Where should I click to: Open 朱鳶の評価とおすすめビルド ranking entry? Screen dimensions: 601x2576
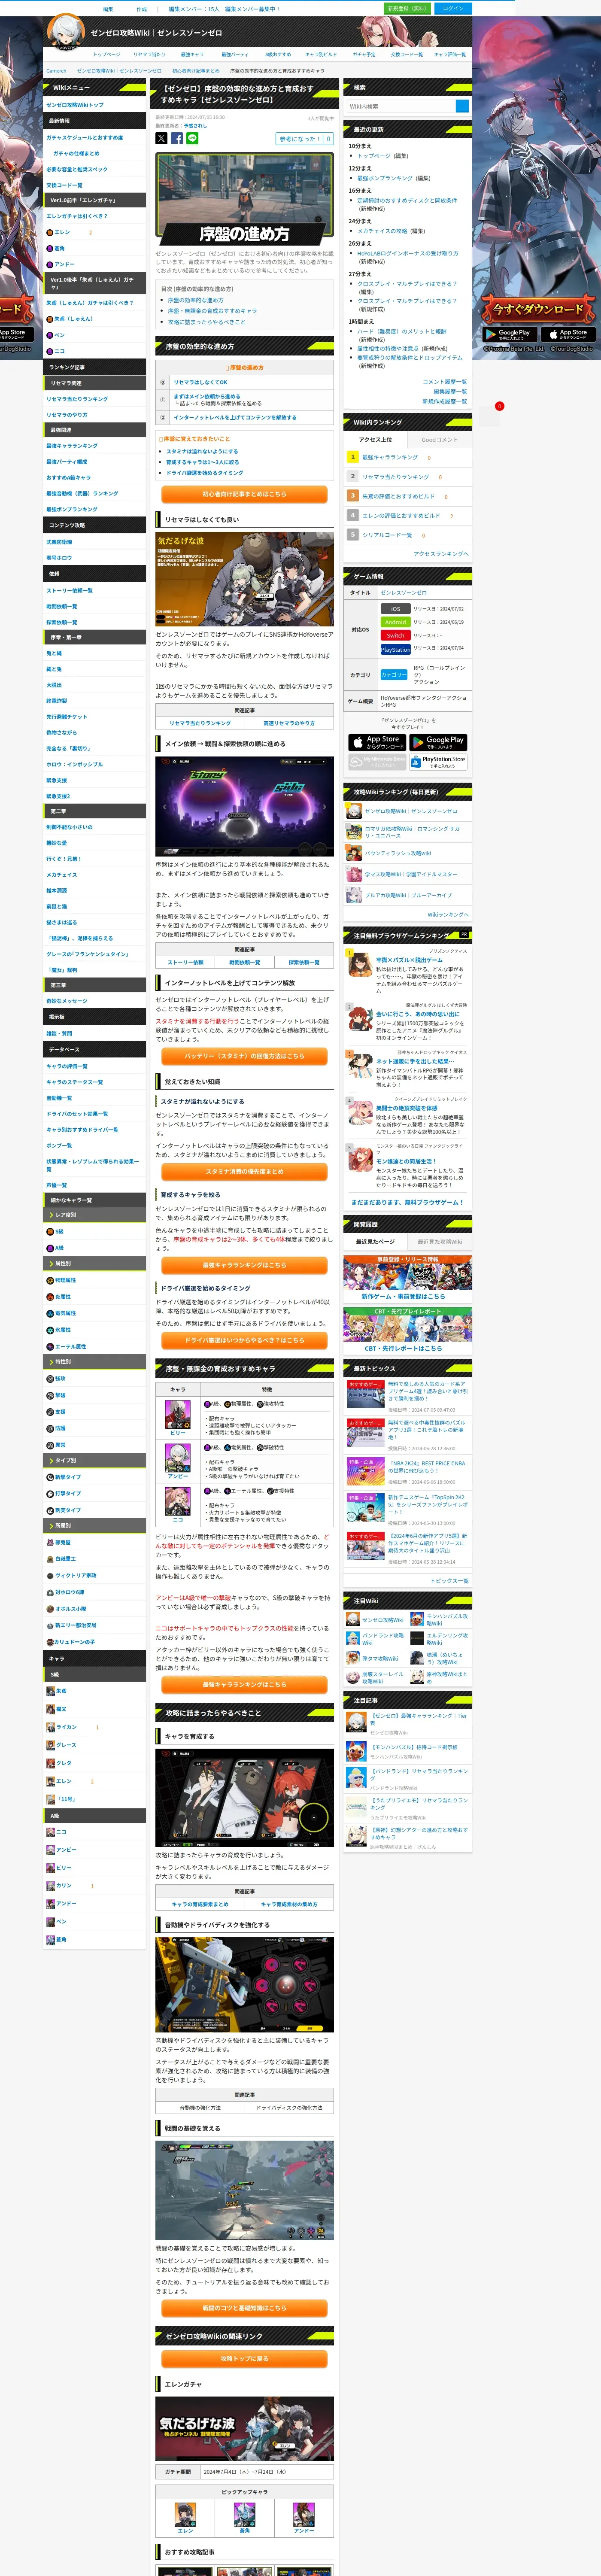[x=398, y=496]
